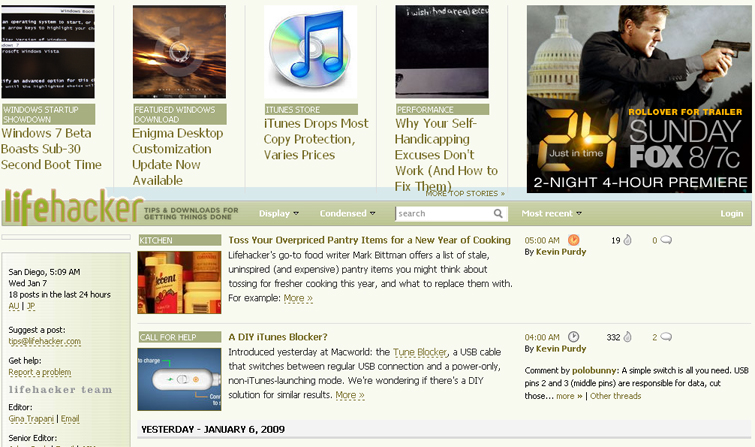Viewport: 755px width, 447px height.
Task: Open Enigma Desktop Customization Update headline
Action: click(178, 157)
